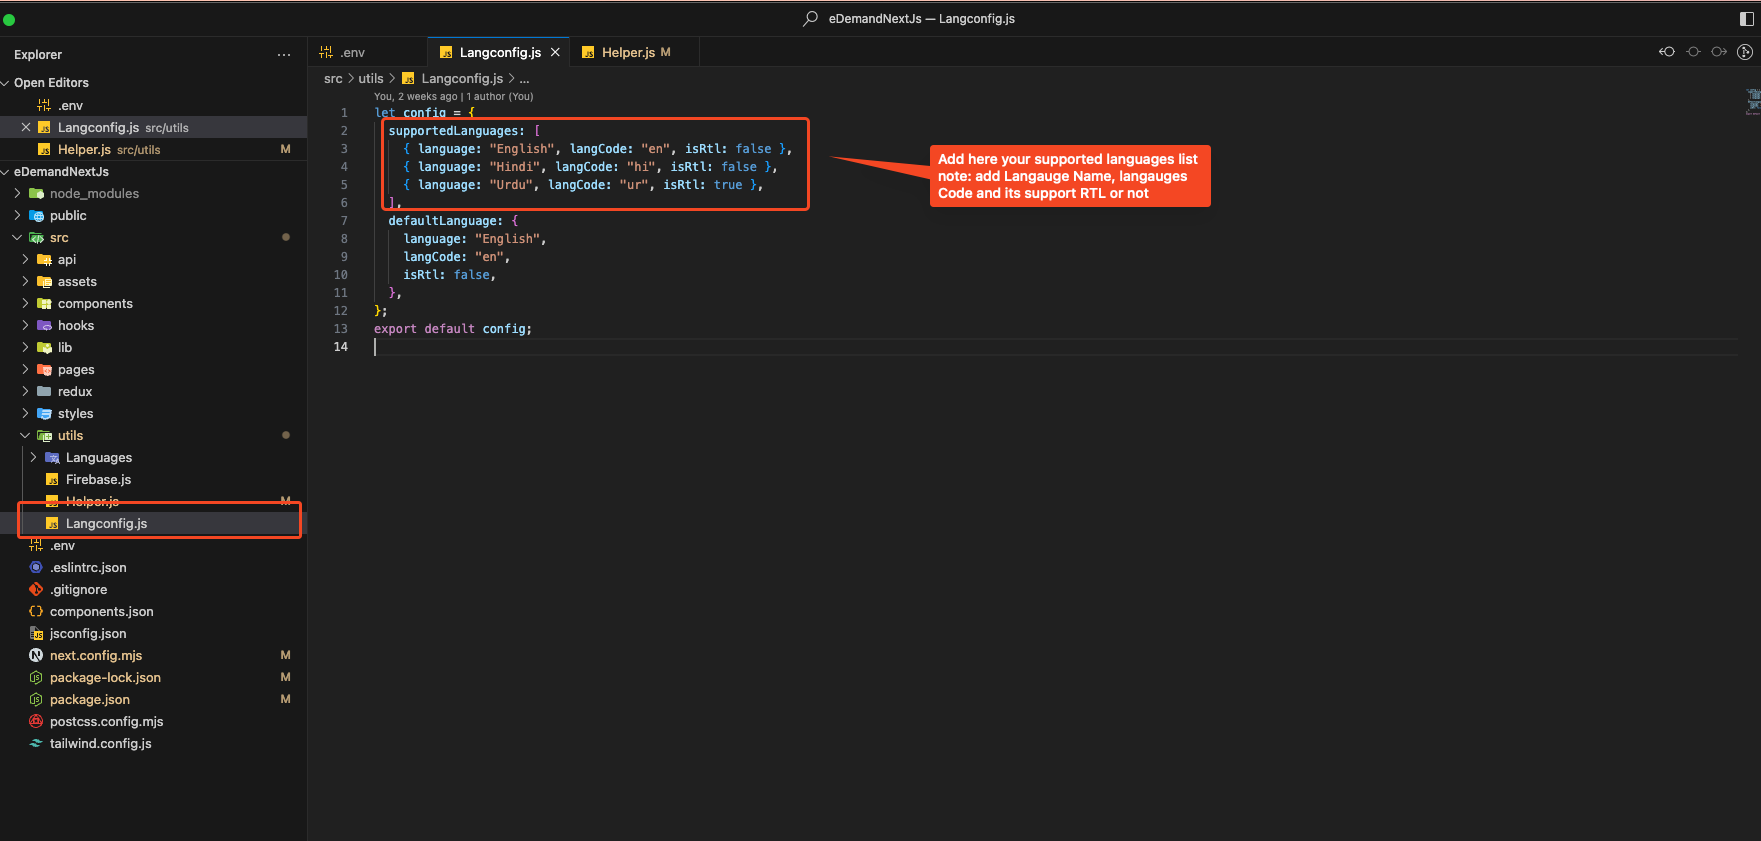The height and width of the screenshot is (841, 1761).
Task: Click the postcss.config.mjs file icon
Action: (x=36, y=722)
